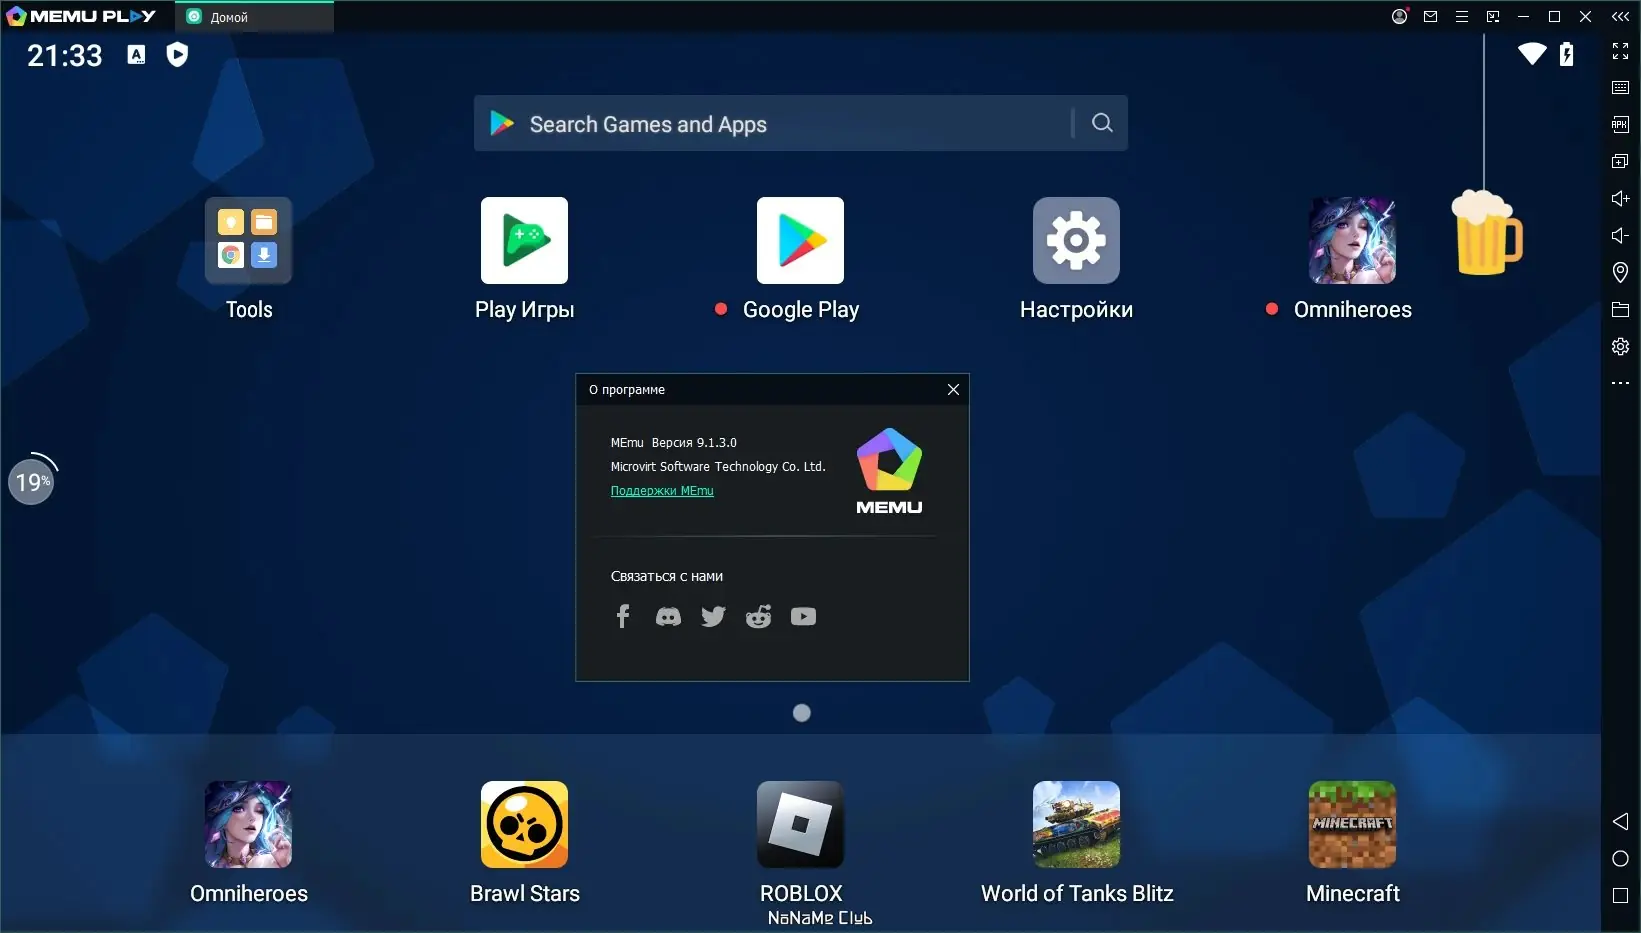Click the shield play status icon
Screen dimensions: 1641x933
(x=177, y=54)
